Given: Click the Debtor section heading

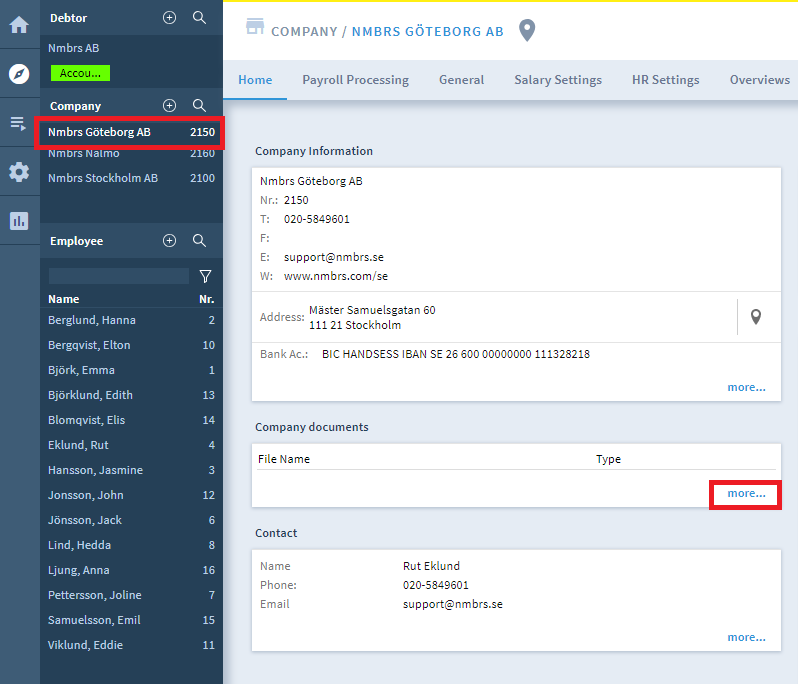Looking at the screenshot, I should [x=69, y=18].
